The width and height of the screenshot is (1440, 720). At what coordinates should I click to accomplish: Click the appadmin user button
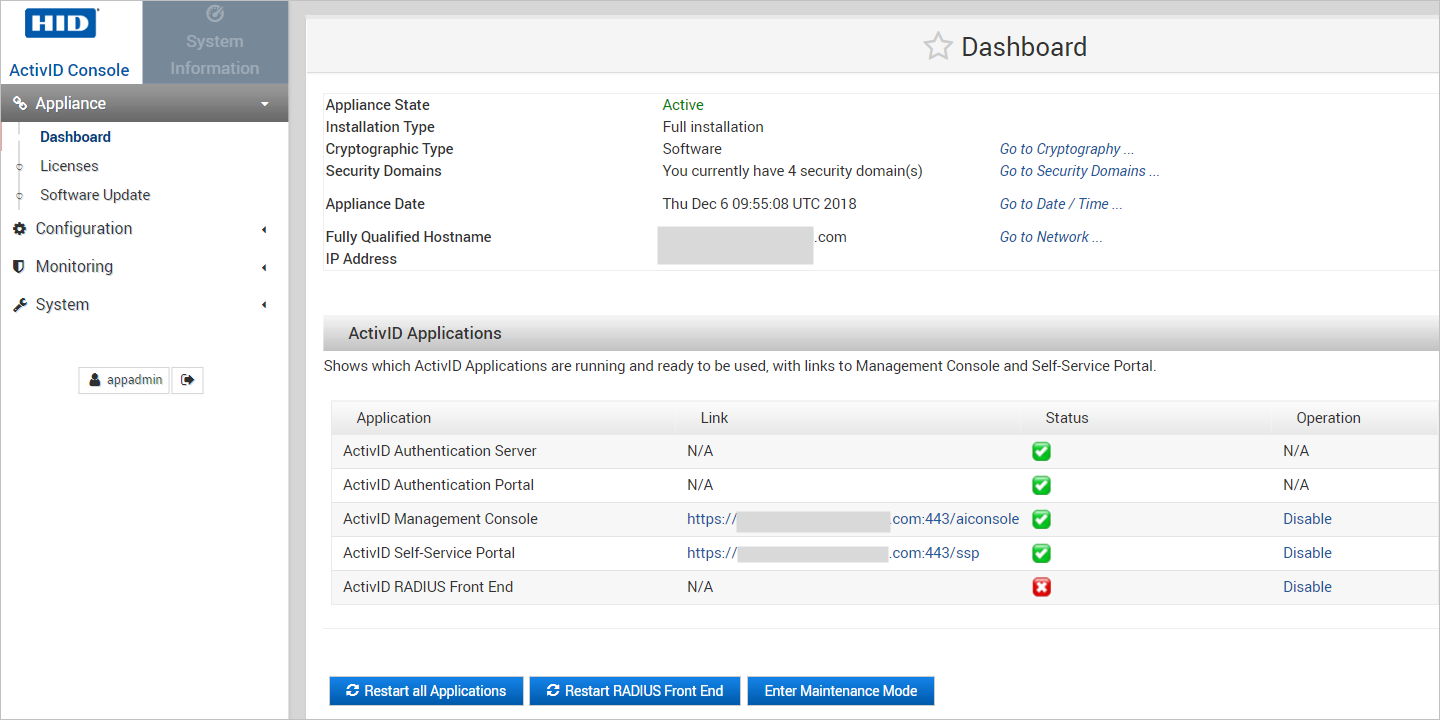(125, 380)
